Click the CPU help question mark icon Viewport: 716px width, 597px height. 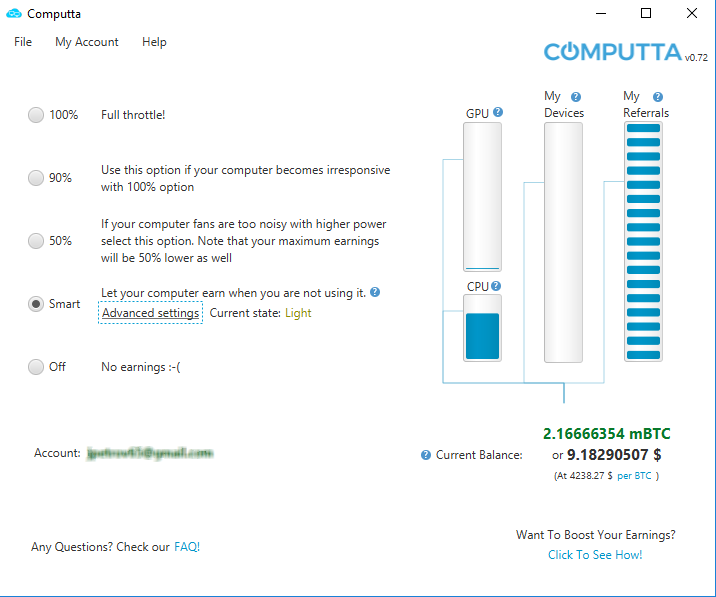tap(496, 286)
